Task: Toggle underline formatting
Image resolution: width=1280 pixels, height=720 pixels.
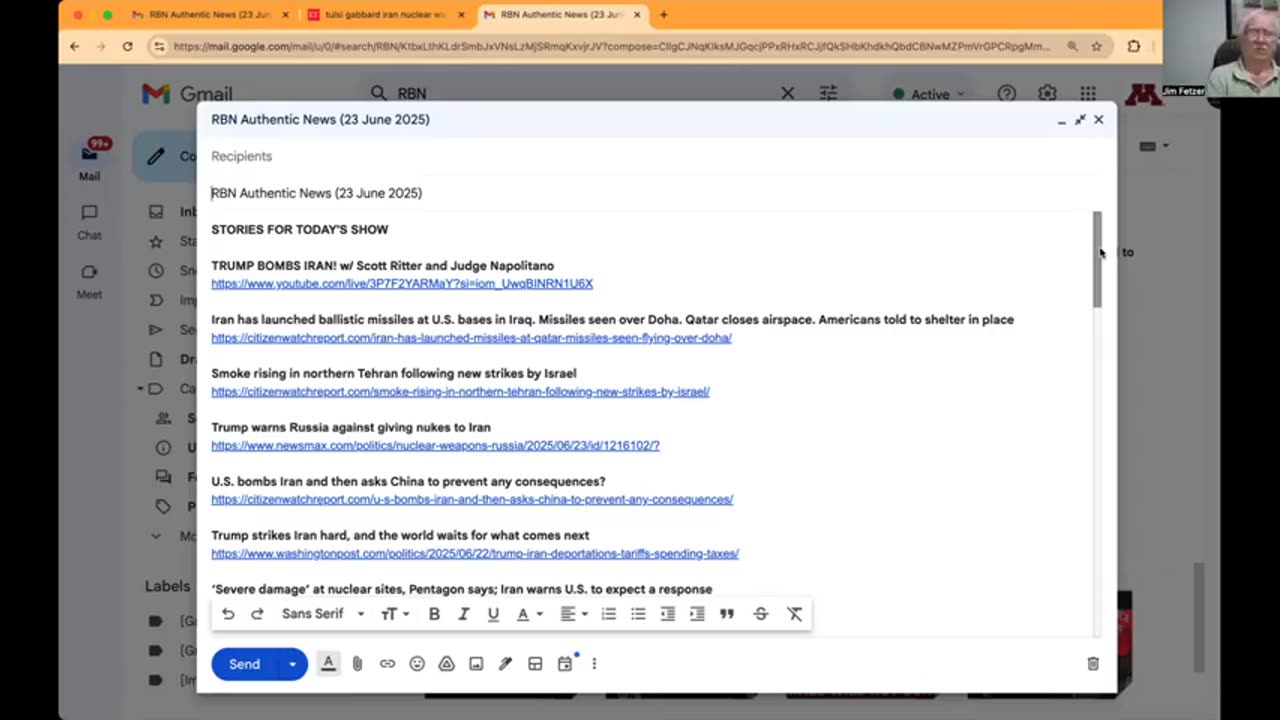Action: pos(493,614)
